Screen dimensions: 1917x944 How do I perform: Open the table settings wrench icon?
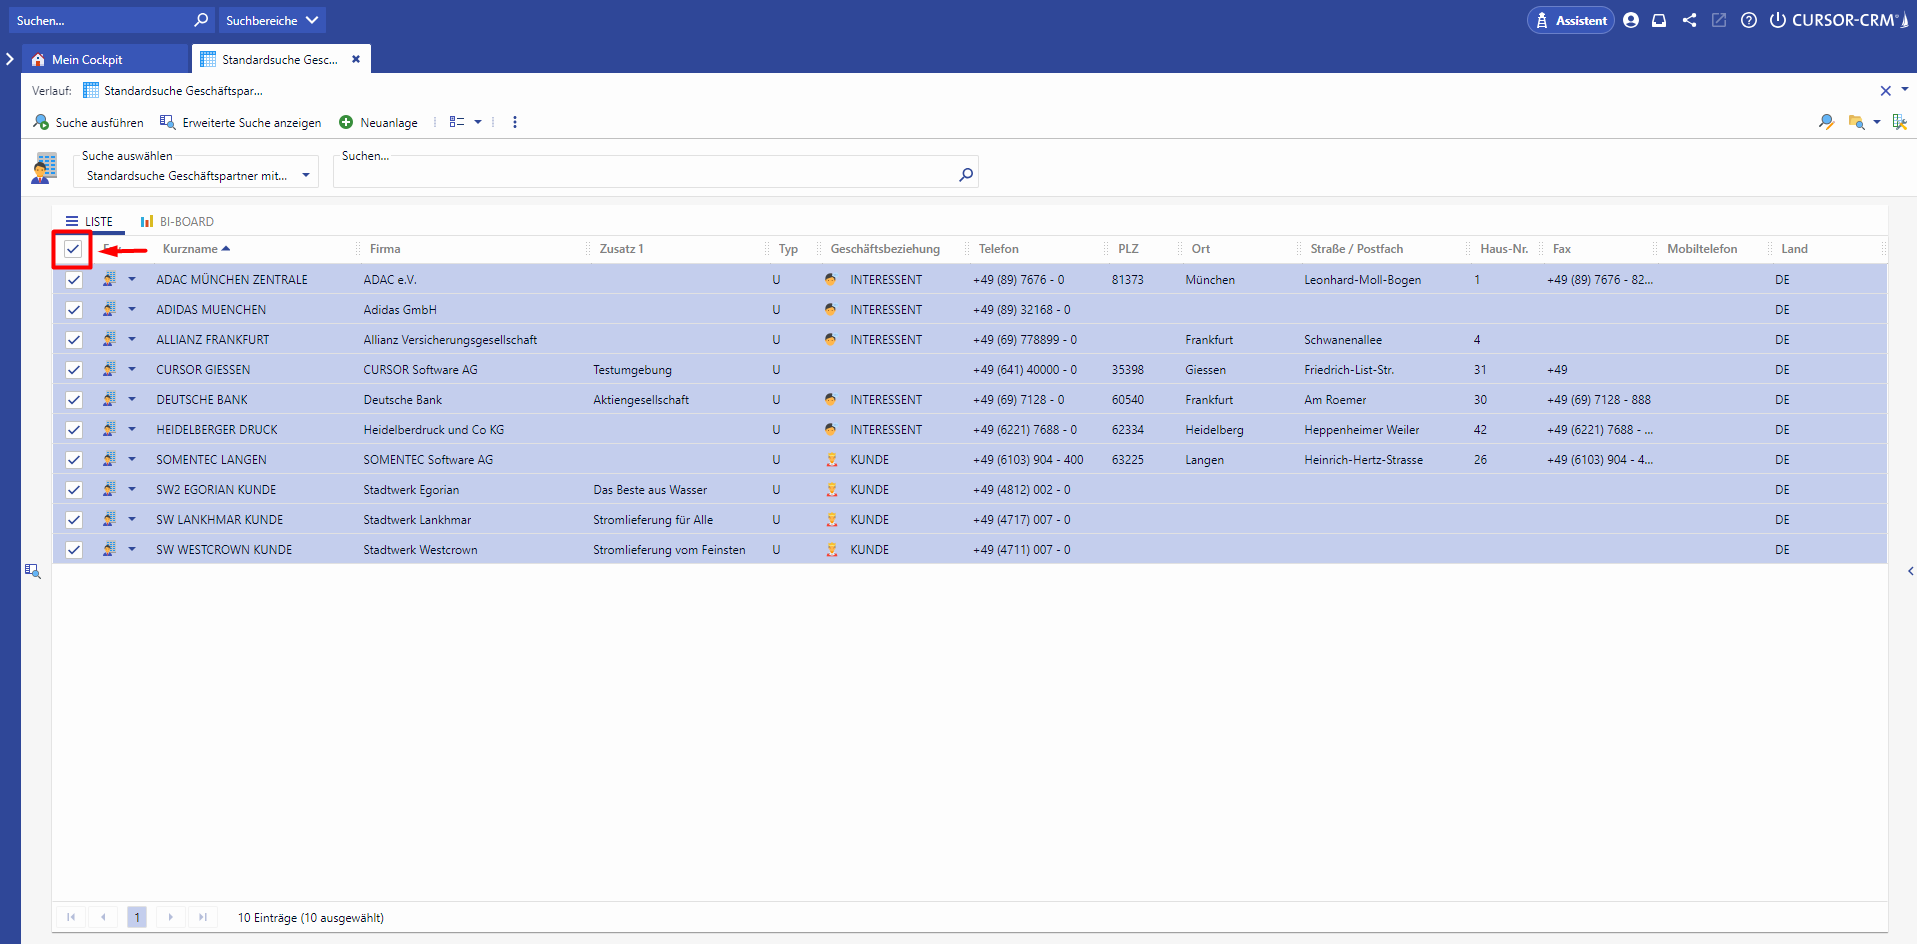click(x=1899, y=122)
